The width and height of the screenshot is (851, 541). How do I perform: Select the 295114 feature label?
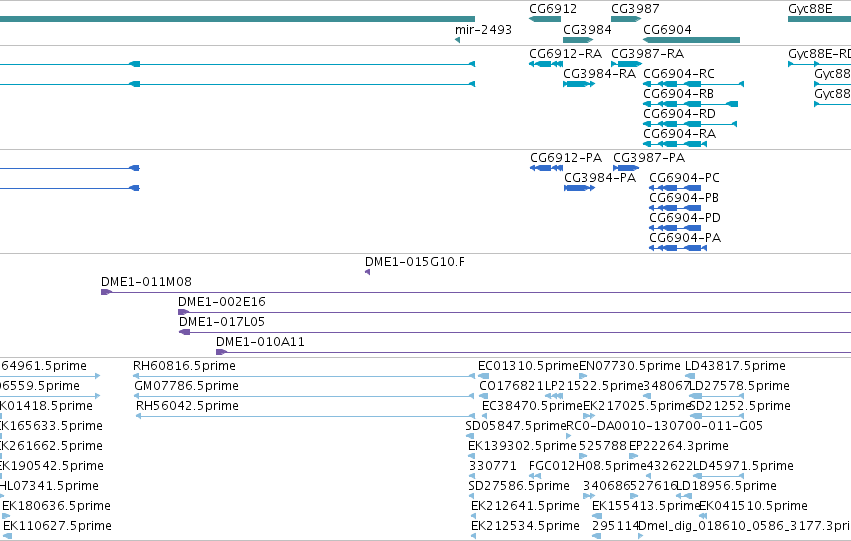pos(615,526)
